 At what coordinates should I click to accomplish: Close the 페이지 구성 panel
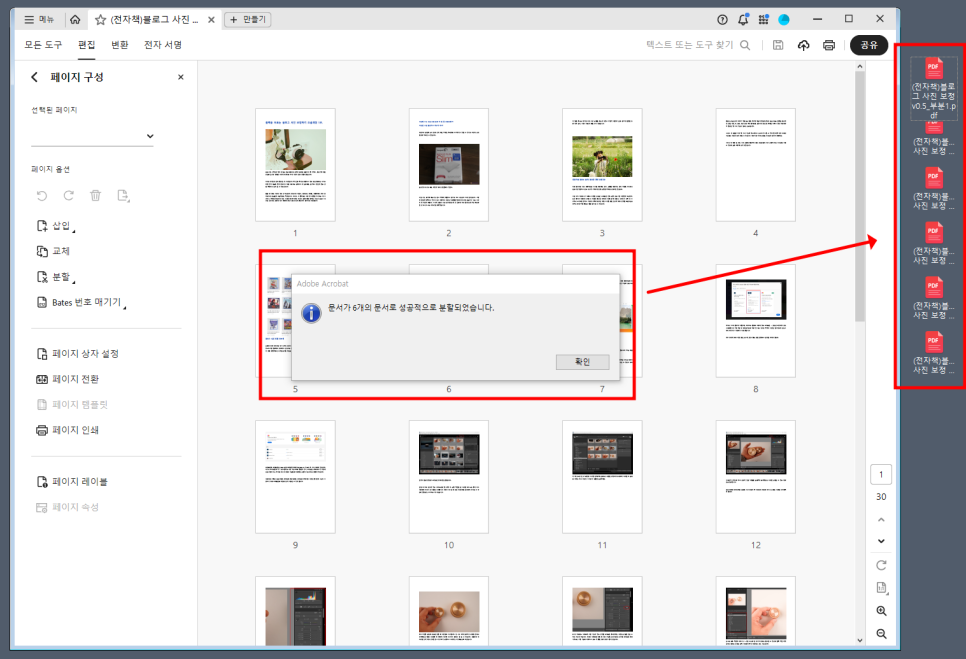click(181, 77)
